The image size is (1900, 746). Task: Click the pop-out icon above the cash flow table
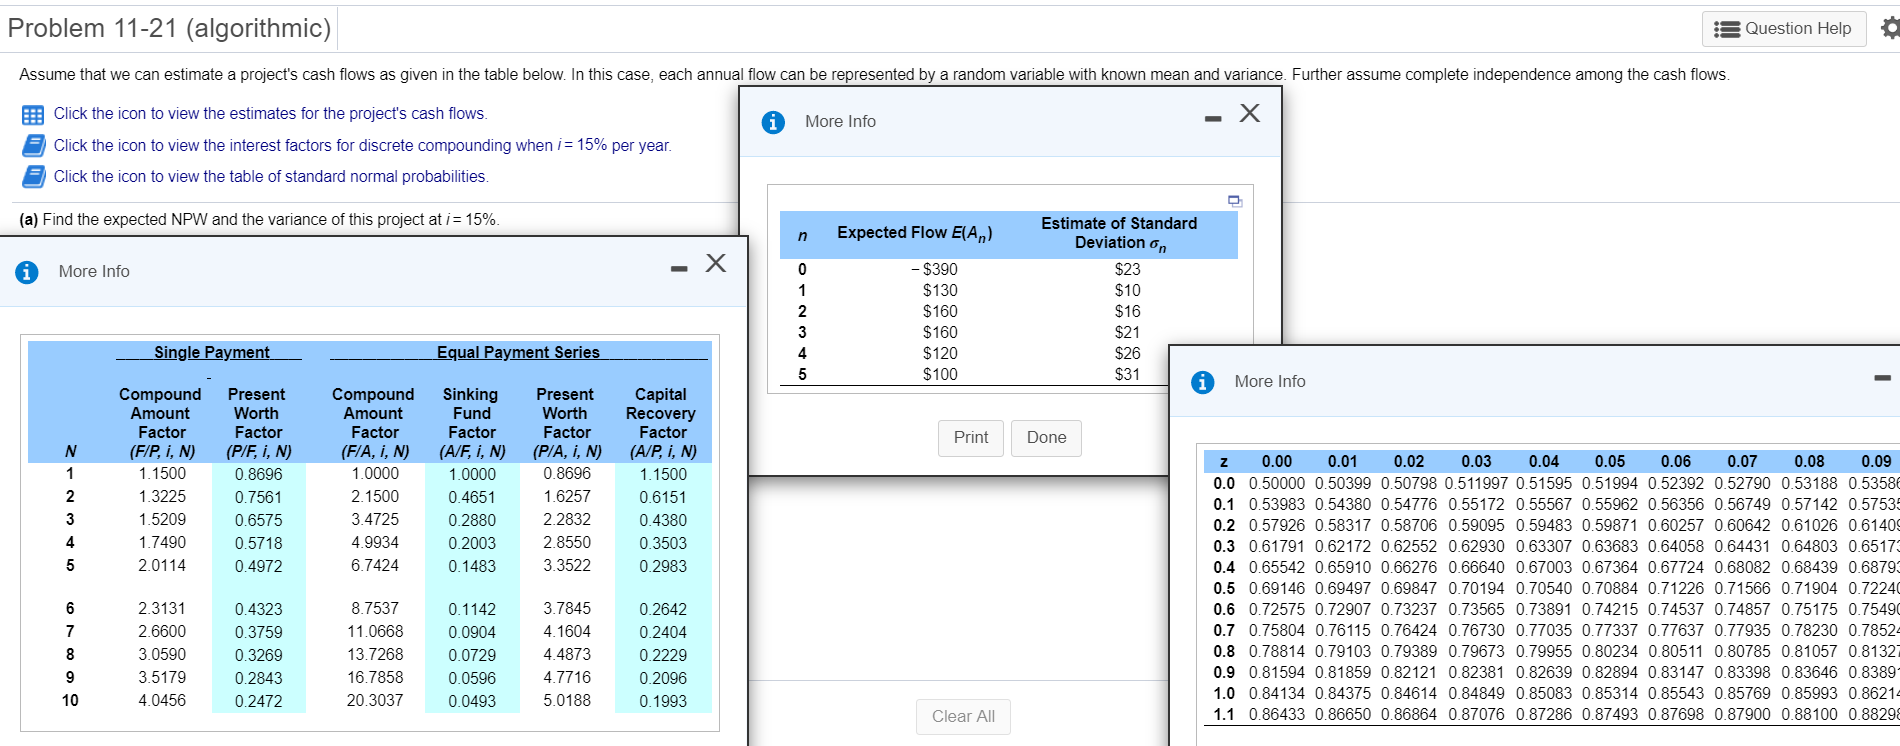tap(1235, 201)
